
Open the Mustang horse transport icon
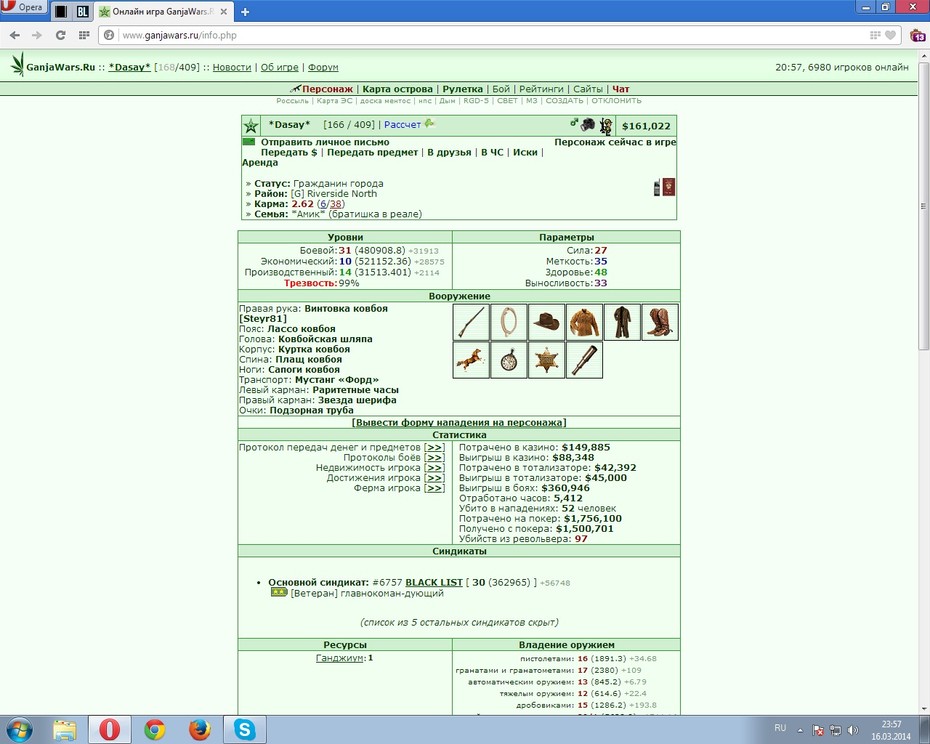point(472,360)
